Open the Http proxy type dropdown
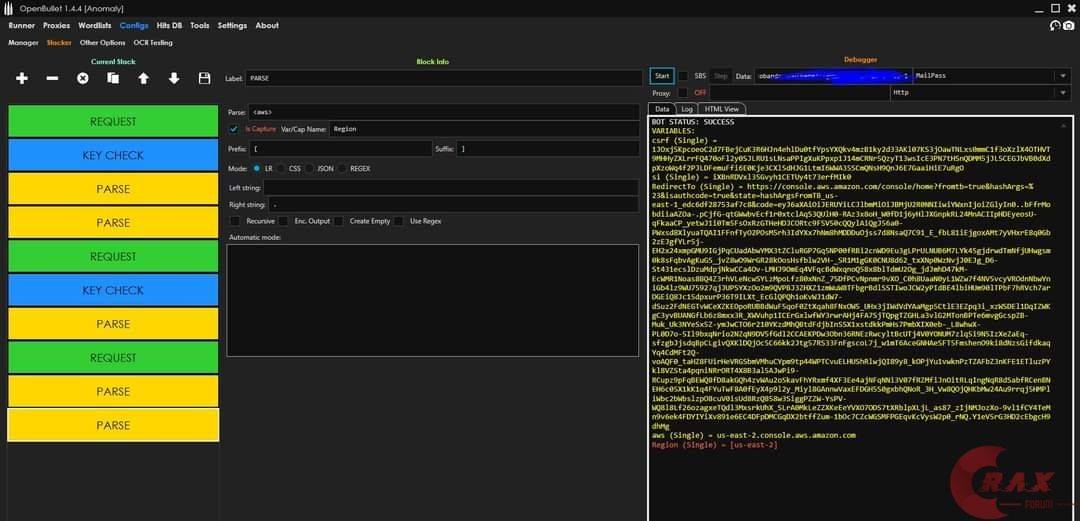 980,92
